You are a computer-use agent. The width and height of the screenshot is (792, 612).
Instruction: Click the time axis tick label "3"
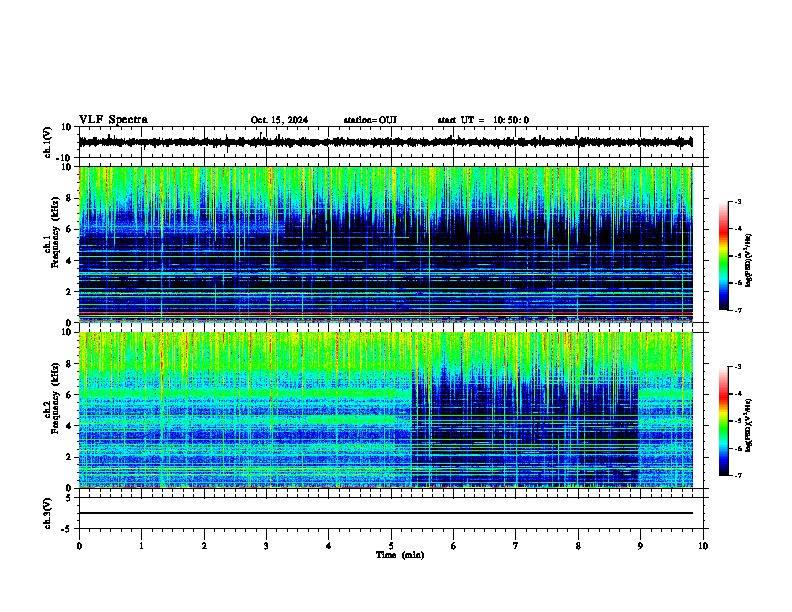point(266,546)
